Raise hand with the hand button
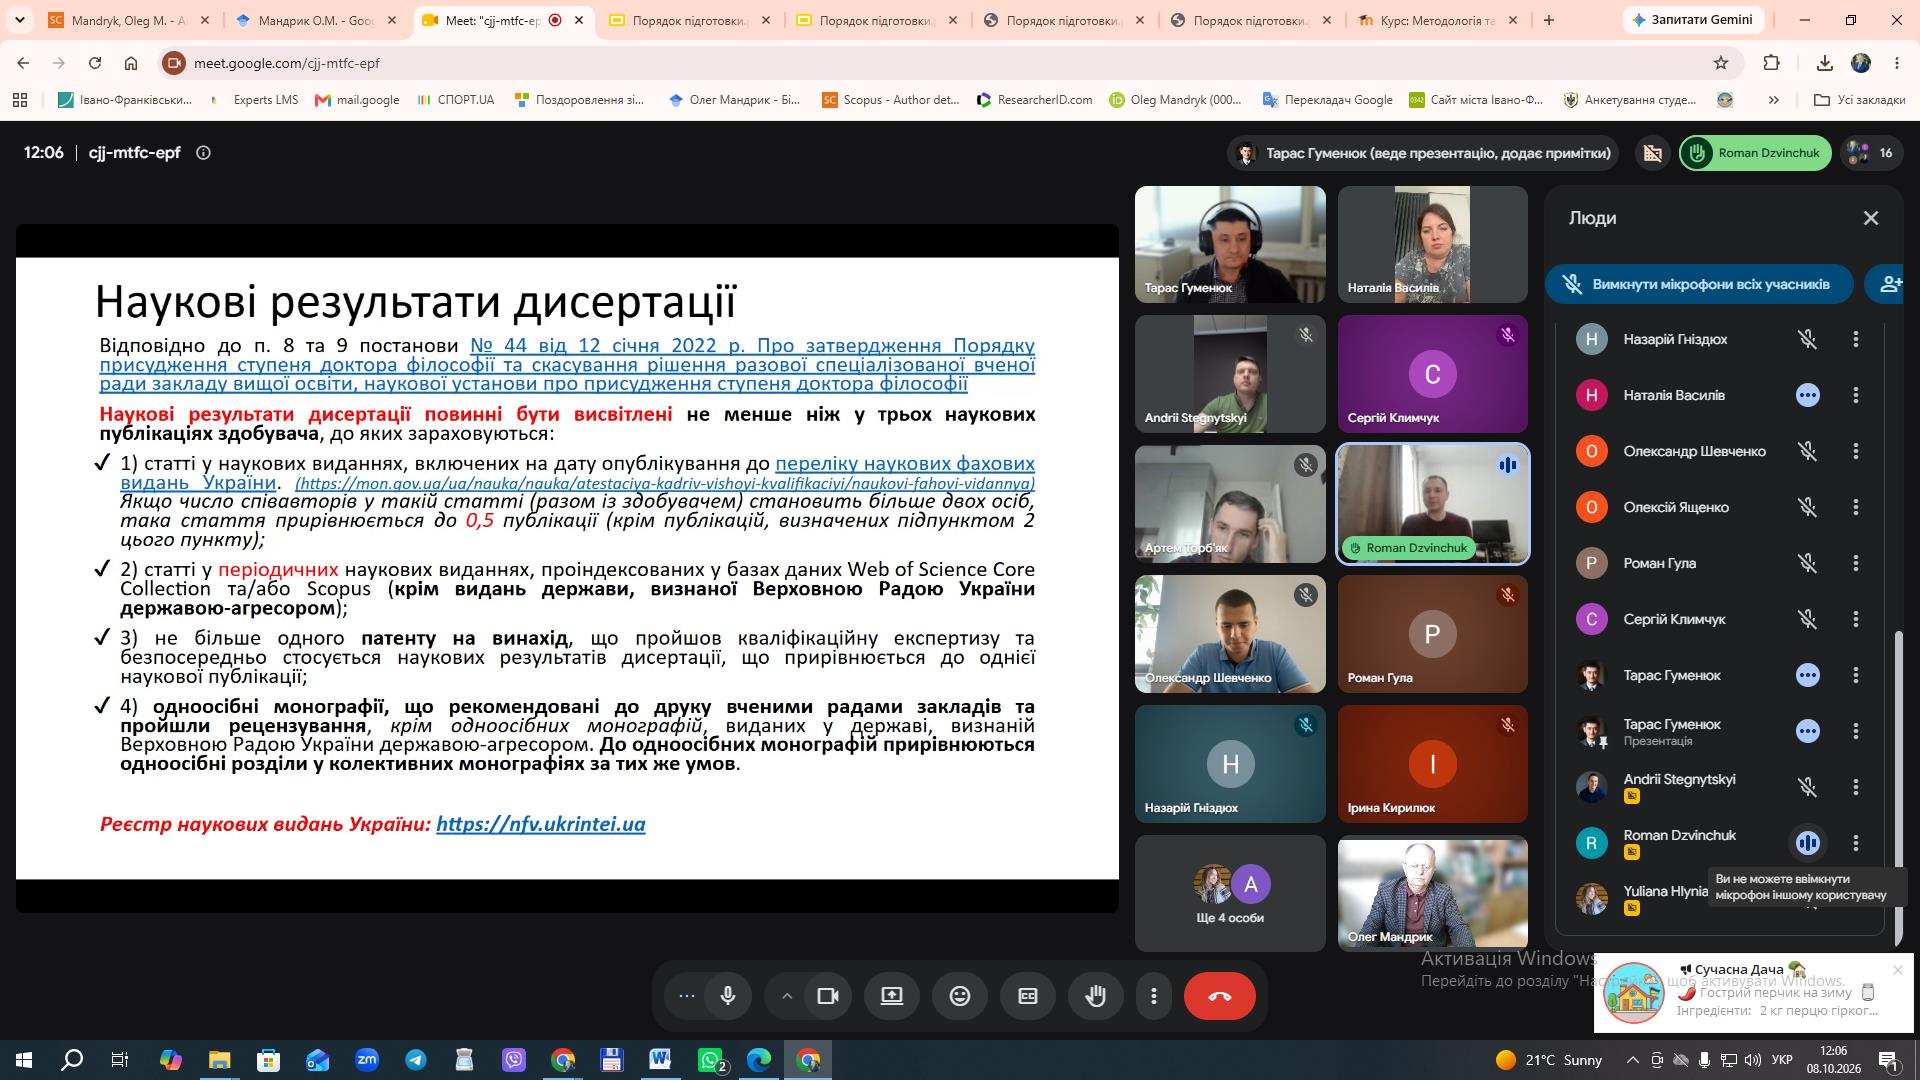The height and width of the screenshot is (1080, 1920). pyautogui.click(x=1096, y=996)
